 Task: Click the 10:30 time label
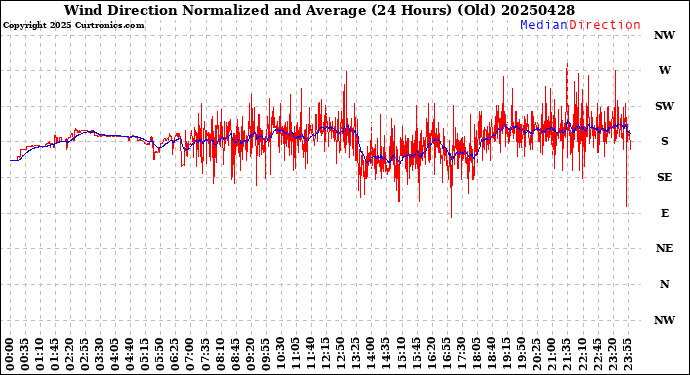click(x=280, y=354)
